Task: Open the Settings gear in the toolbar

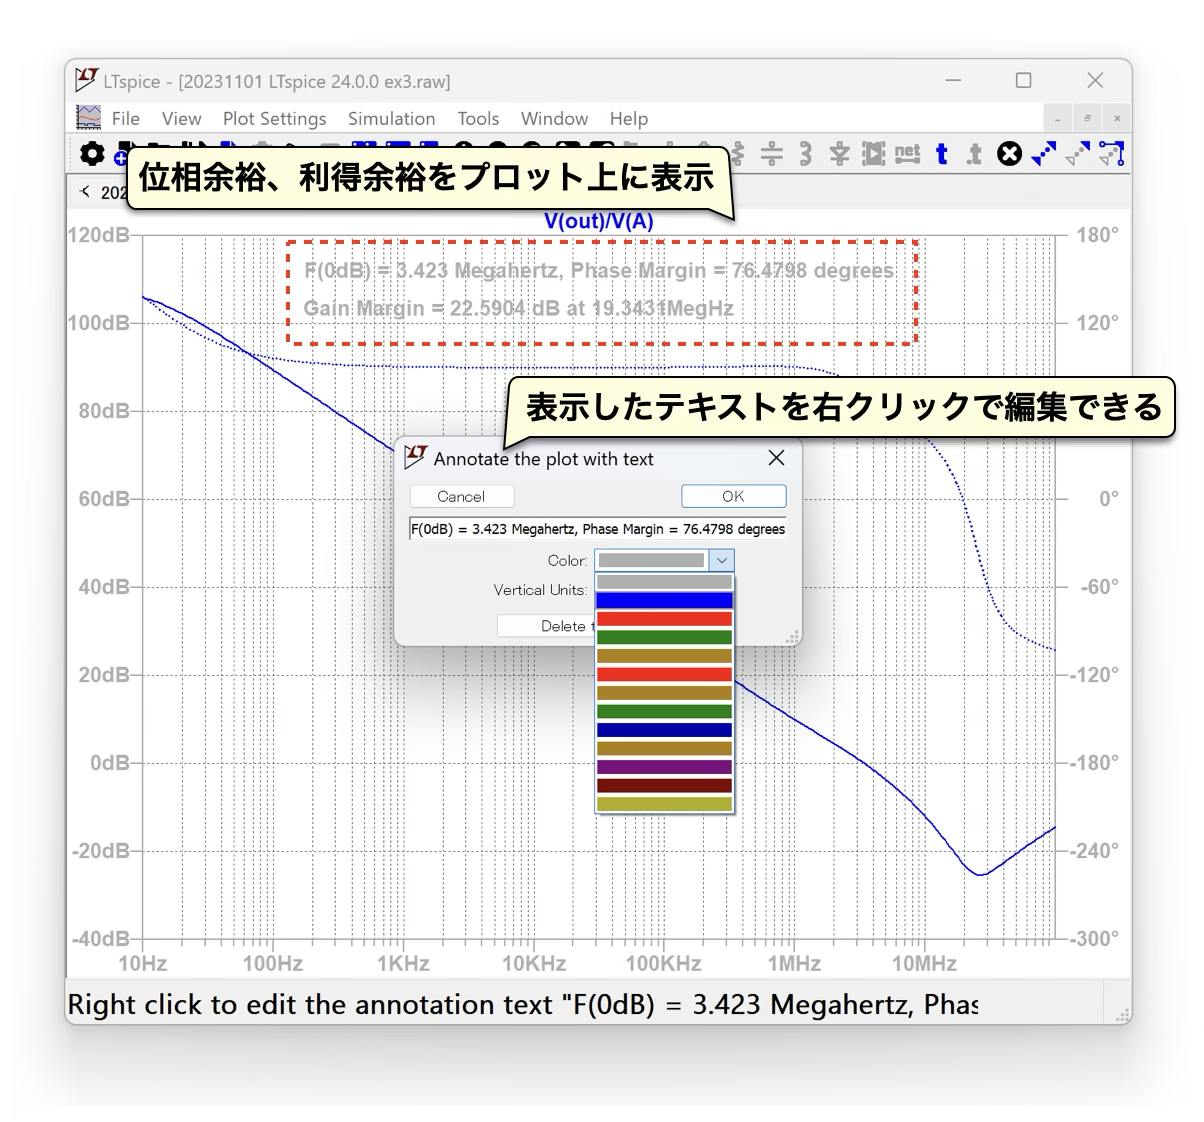Action: [x=92, y=153]
